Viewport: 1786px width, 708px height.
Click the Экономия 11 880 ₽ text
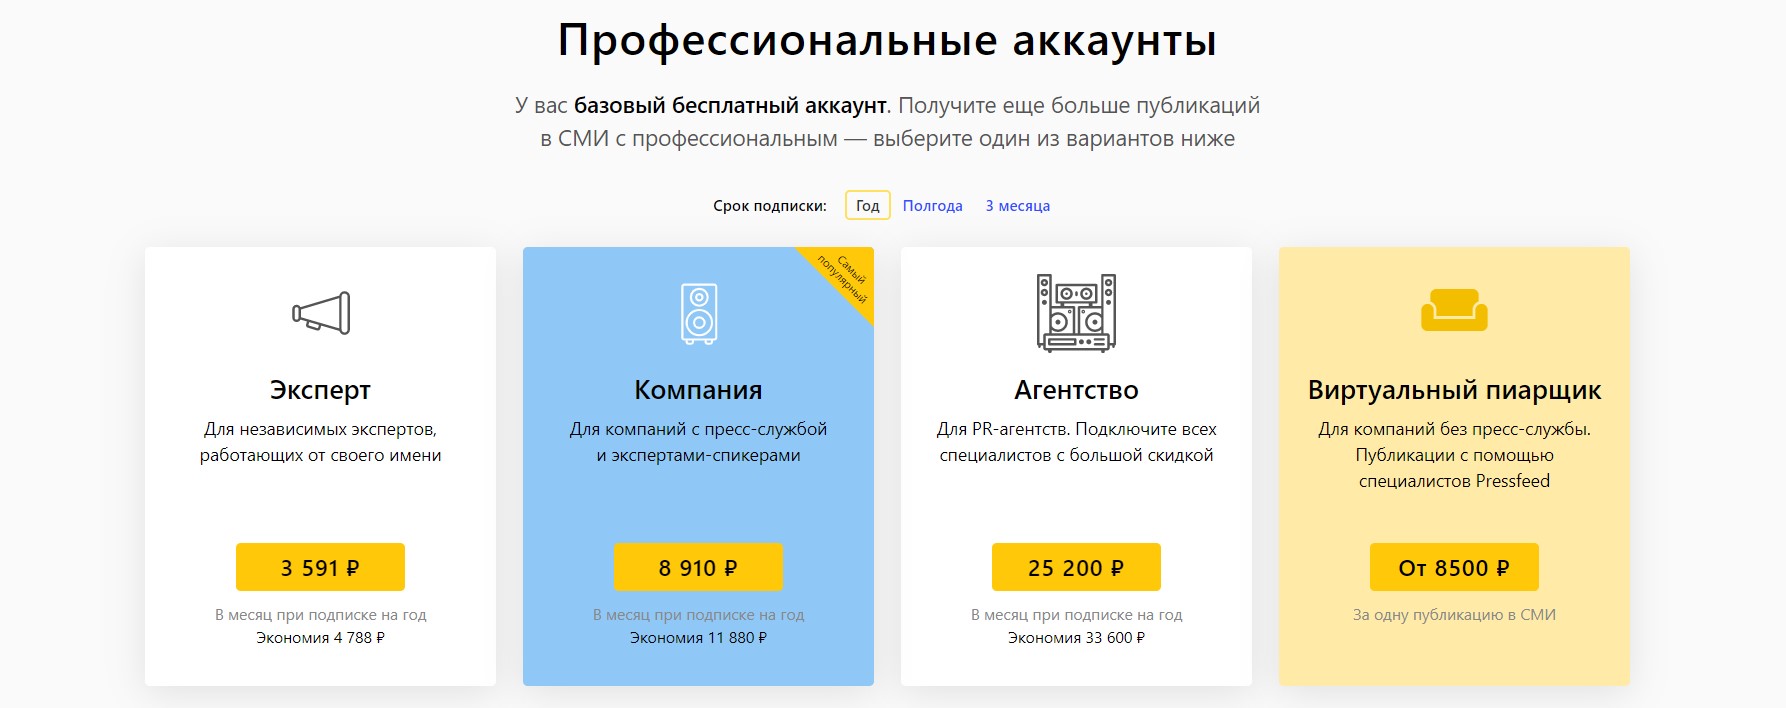coord(698,638)
